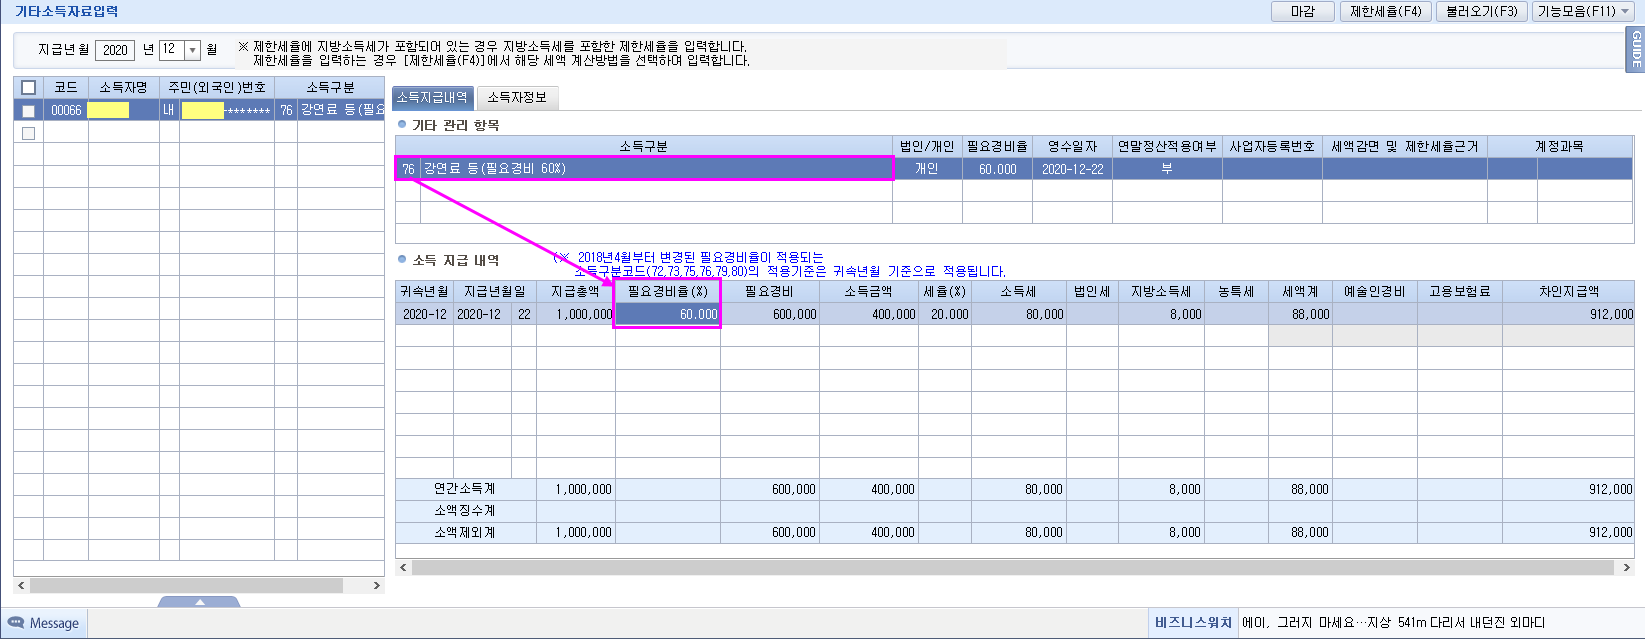The height and width of the screenshot is (639, 1645).
Task: Open the GUIDE side panel tab
Action: (x=1636, y=50)
